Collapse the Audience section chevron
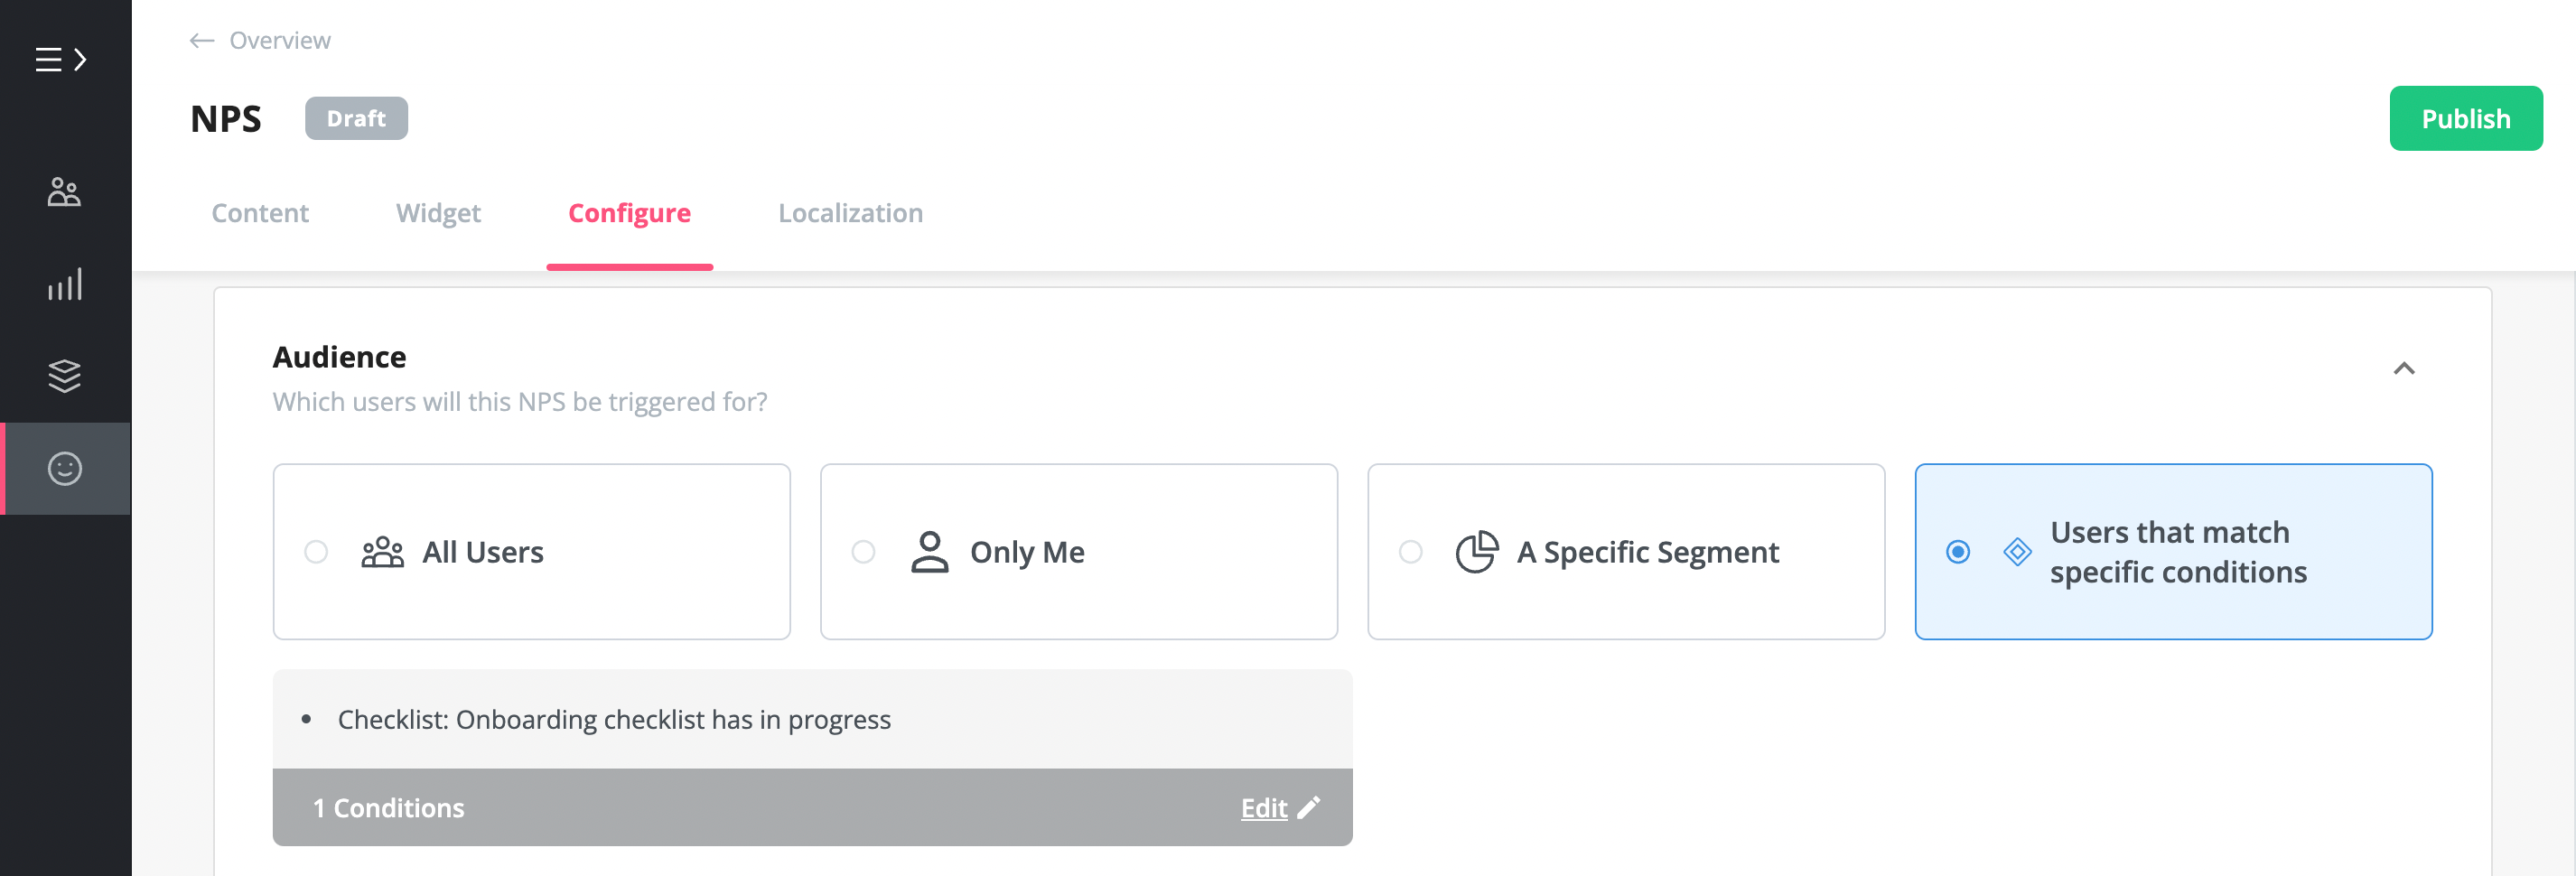Screen dimensions: 2576x876 tap(2404, 369)
